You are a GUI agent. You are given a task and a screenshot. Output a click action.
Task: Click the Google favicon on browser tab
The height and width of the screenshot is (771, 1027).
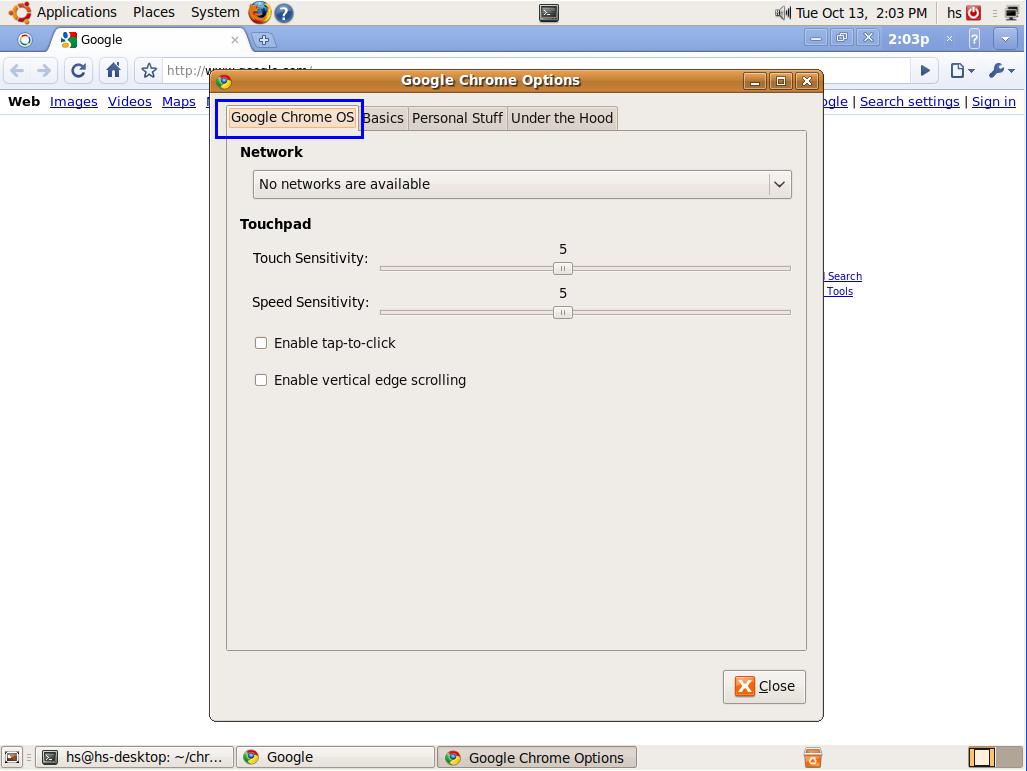point(69,40)
